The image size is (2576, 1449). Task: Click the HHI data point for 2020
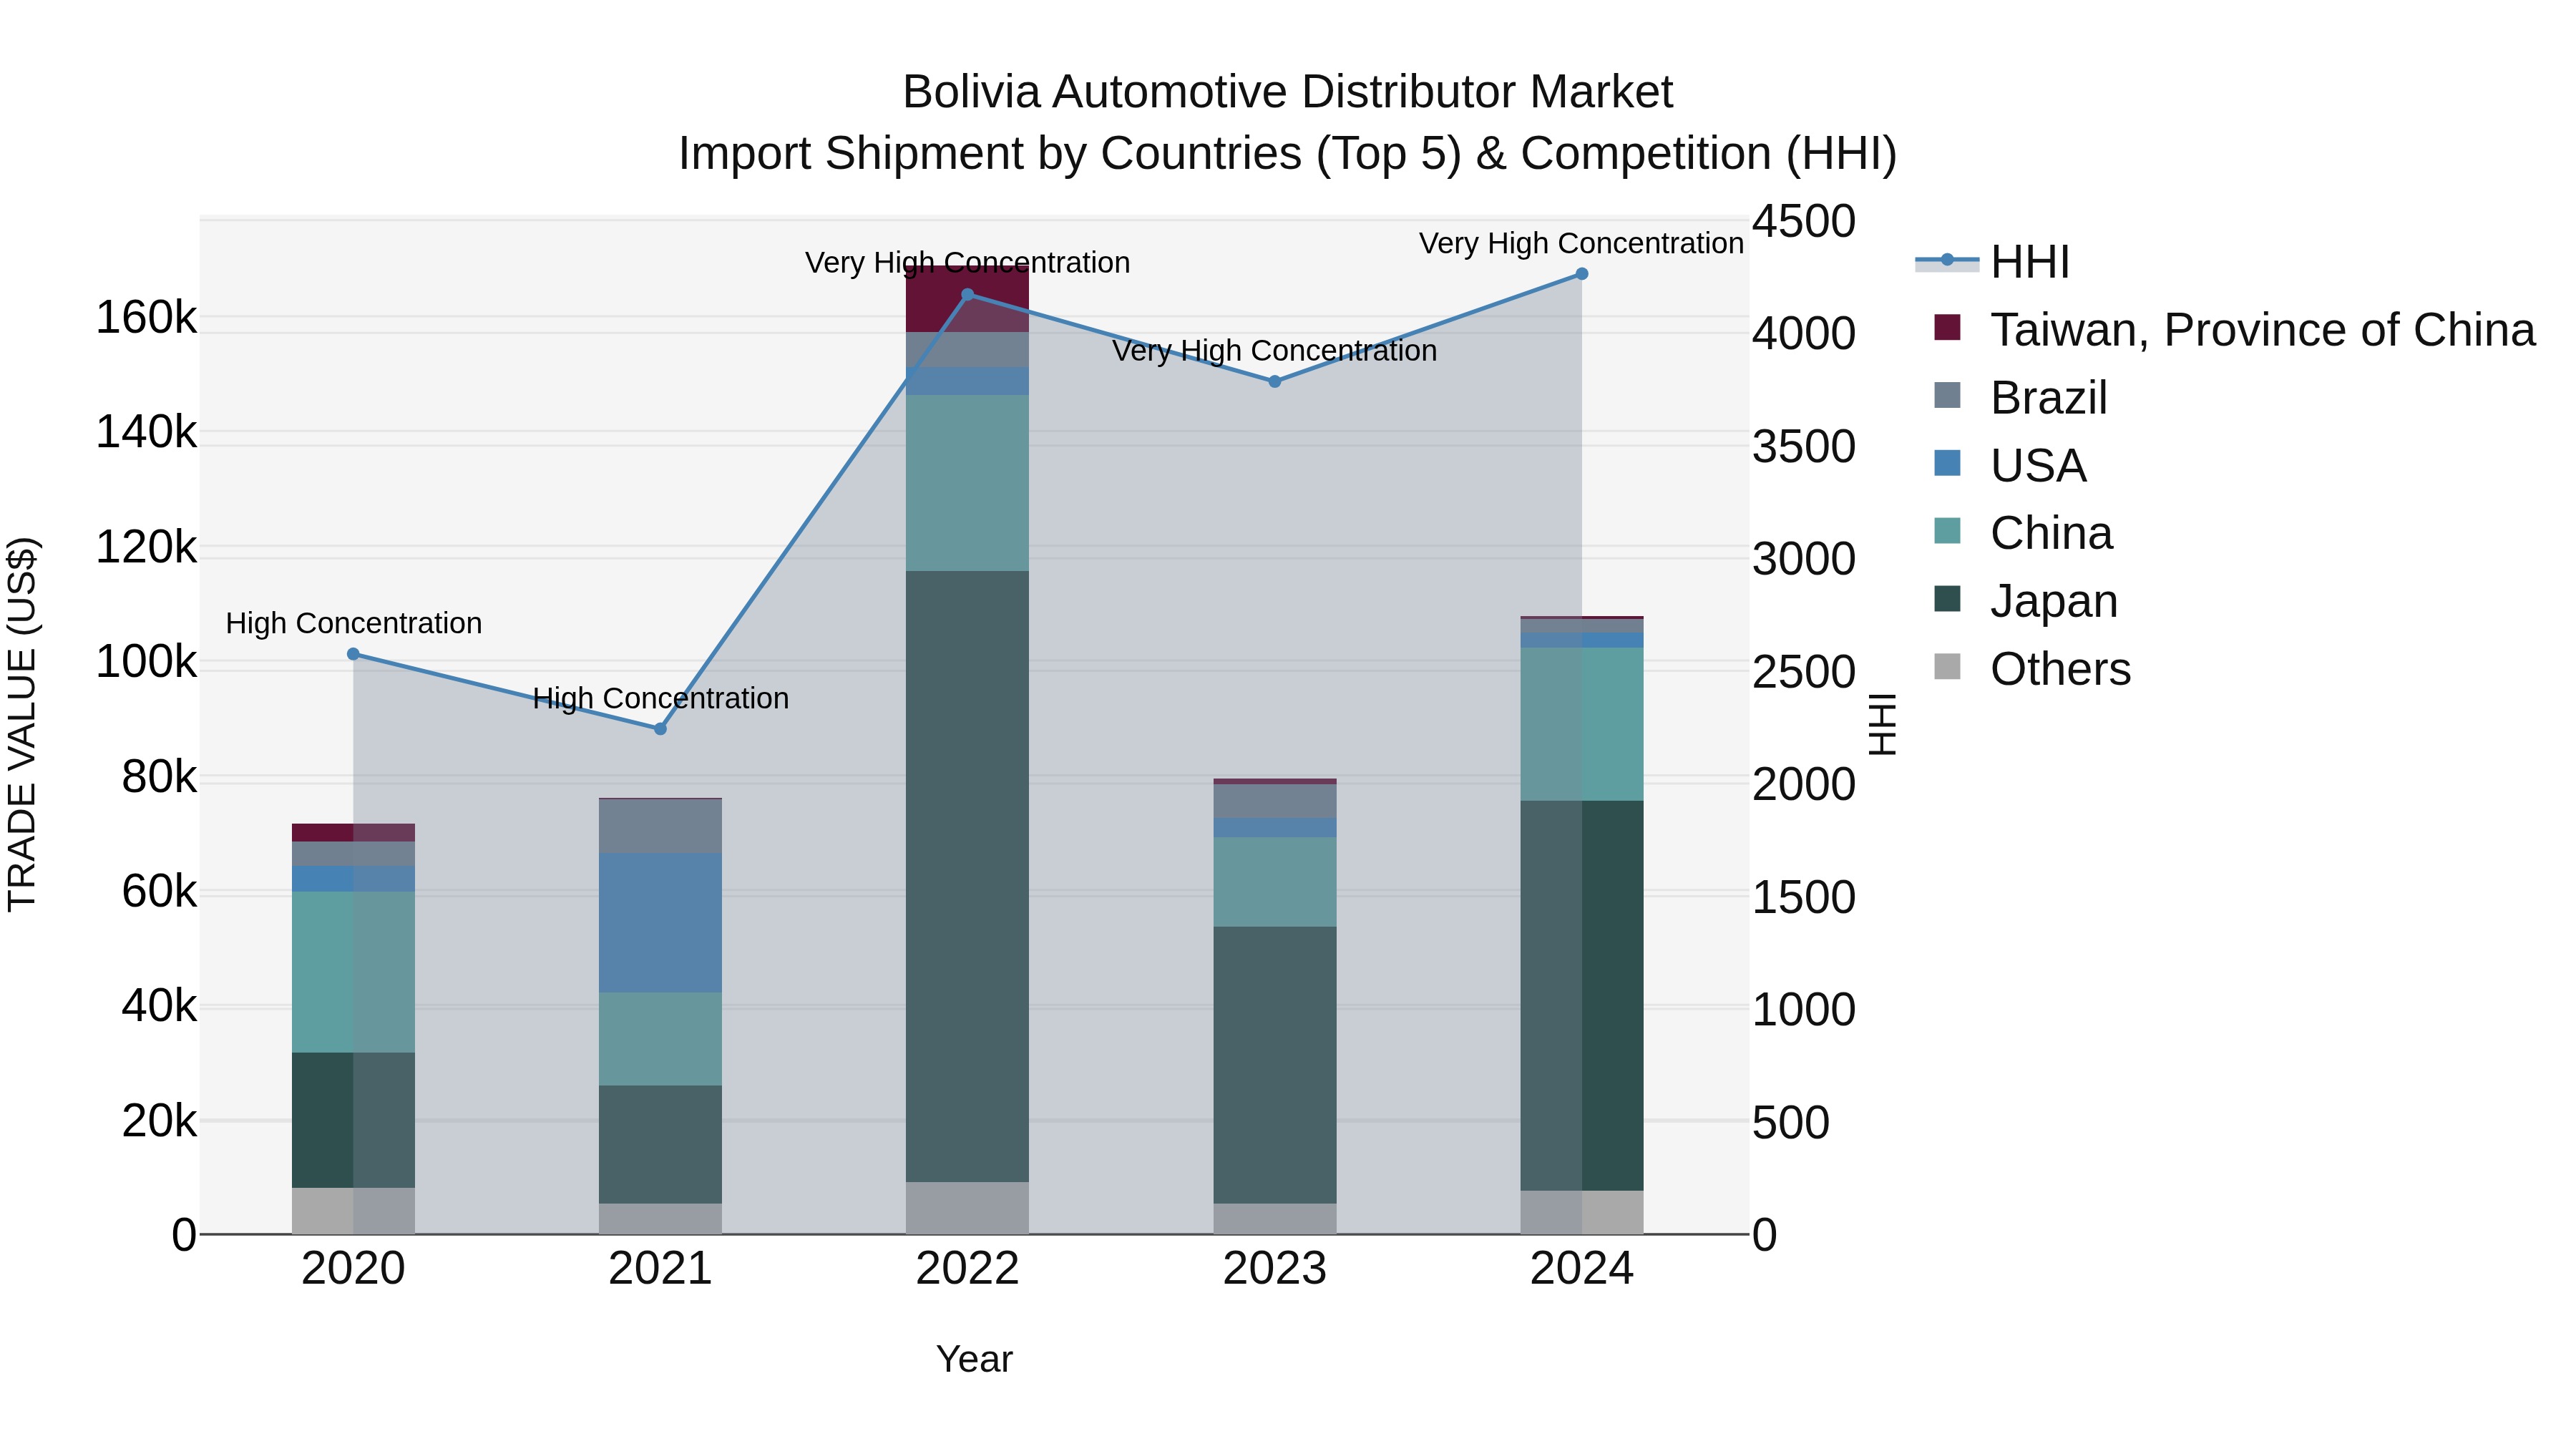353,654
